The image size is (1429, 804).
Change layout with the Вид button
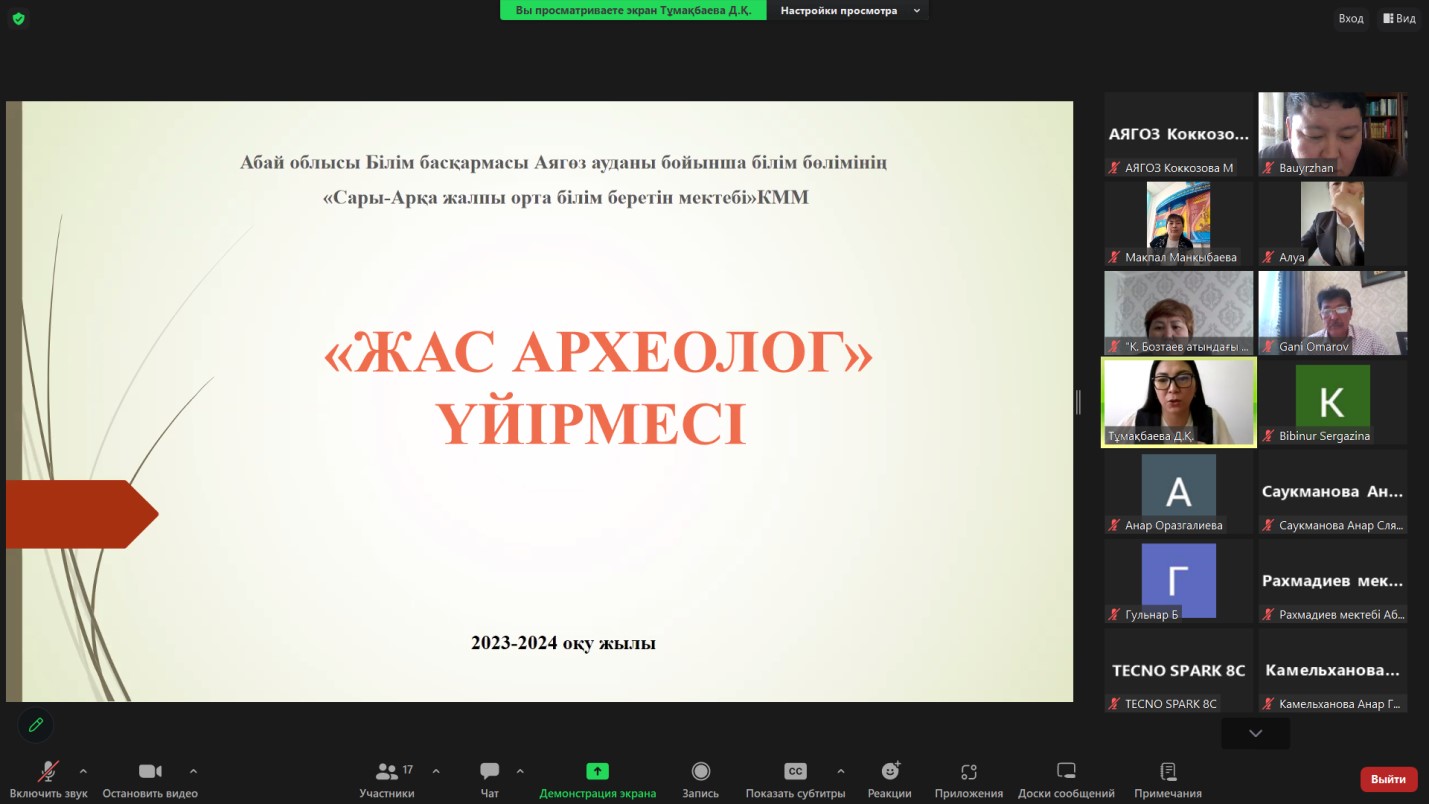click(1399, 18)
